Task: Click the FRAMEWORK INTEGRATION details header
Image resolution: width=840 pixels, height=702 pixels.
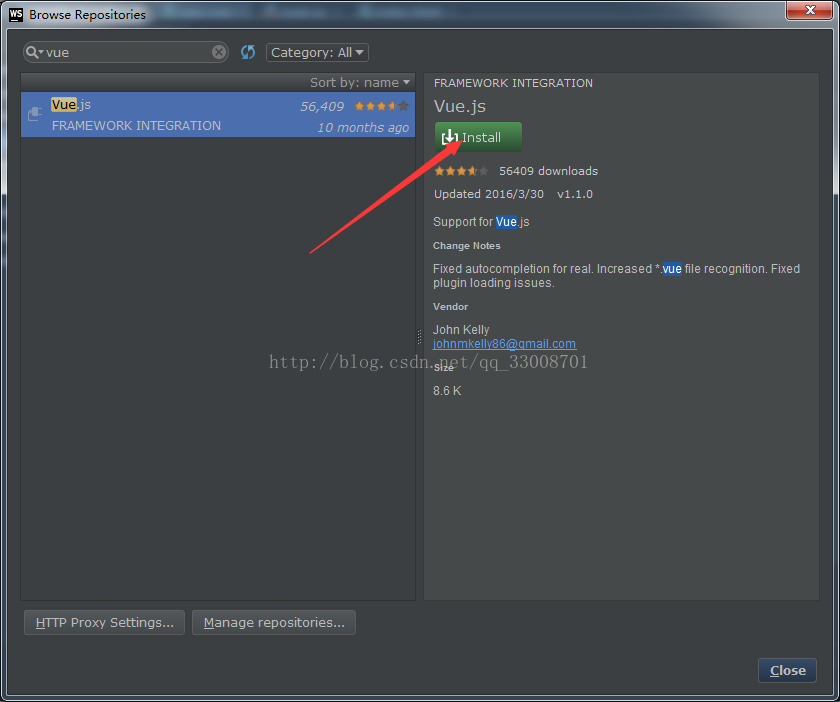Action: point(513,83)
